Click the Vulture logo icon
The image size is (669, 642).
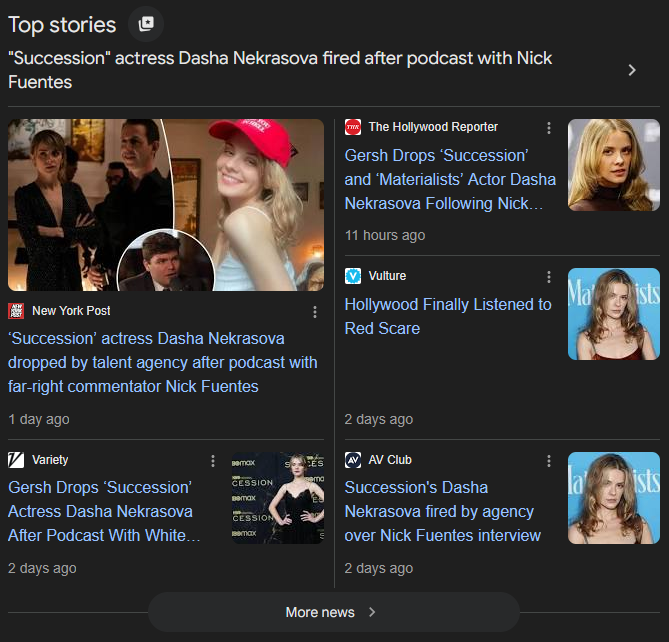click(x=353, y=276)
